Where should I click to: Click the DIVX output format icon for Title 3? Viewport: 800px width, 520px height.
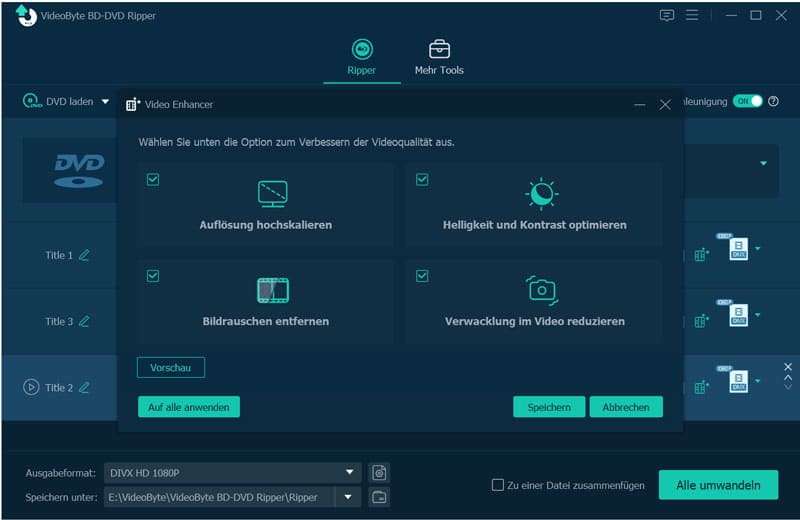(x=738, y=315)
